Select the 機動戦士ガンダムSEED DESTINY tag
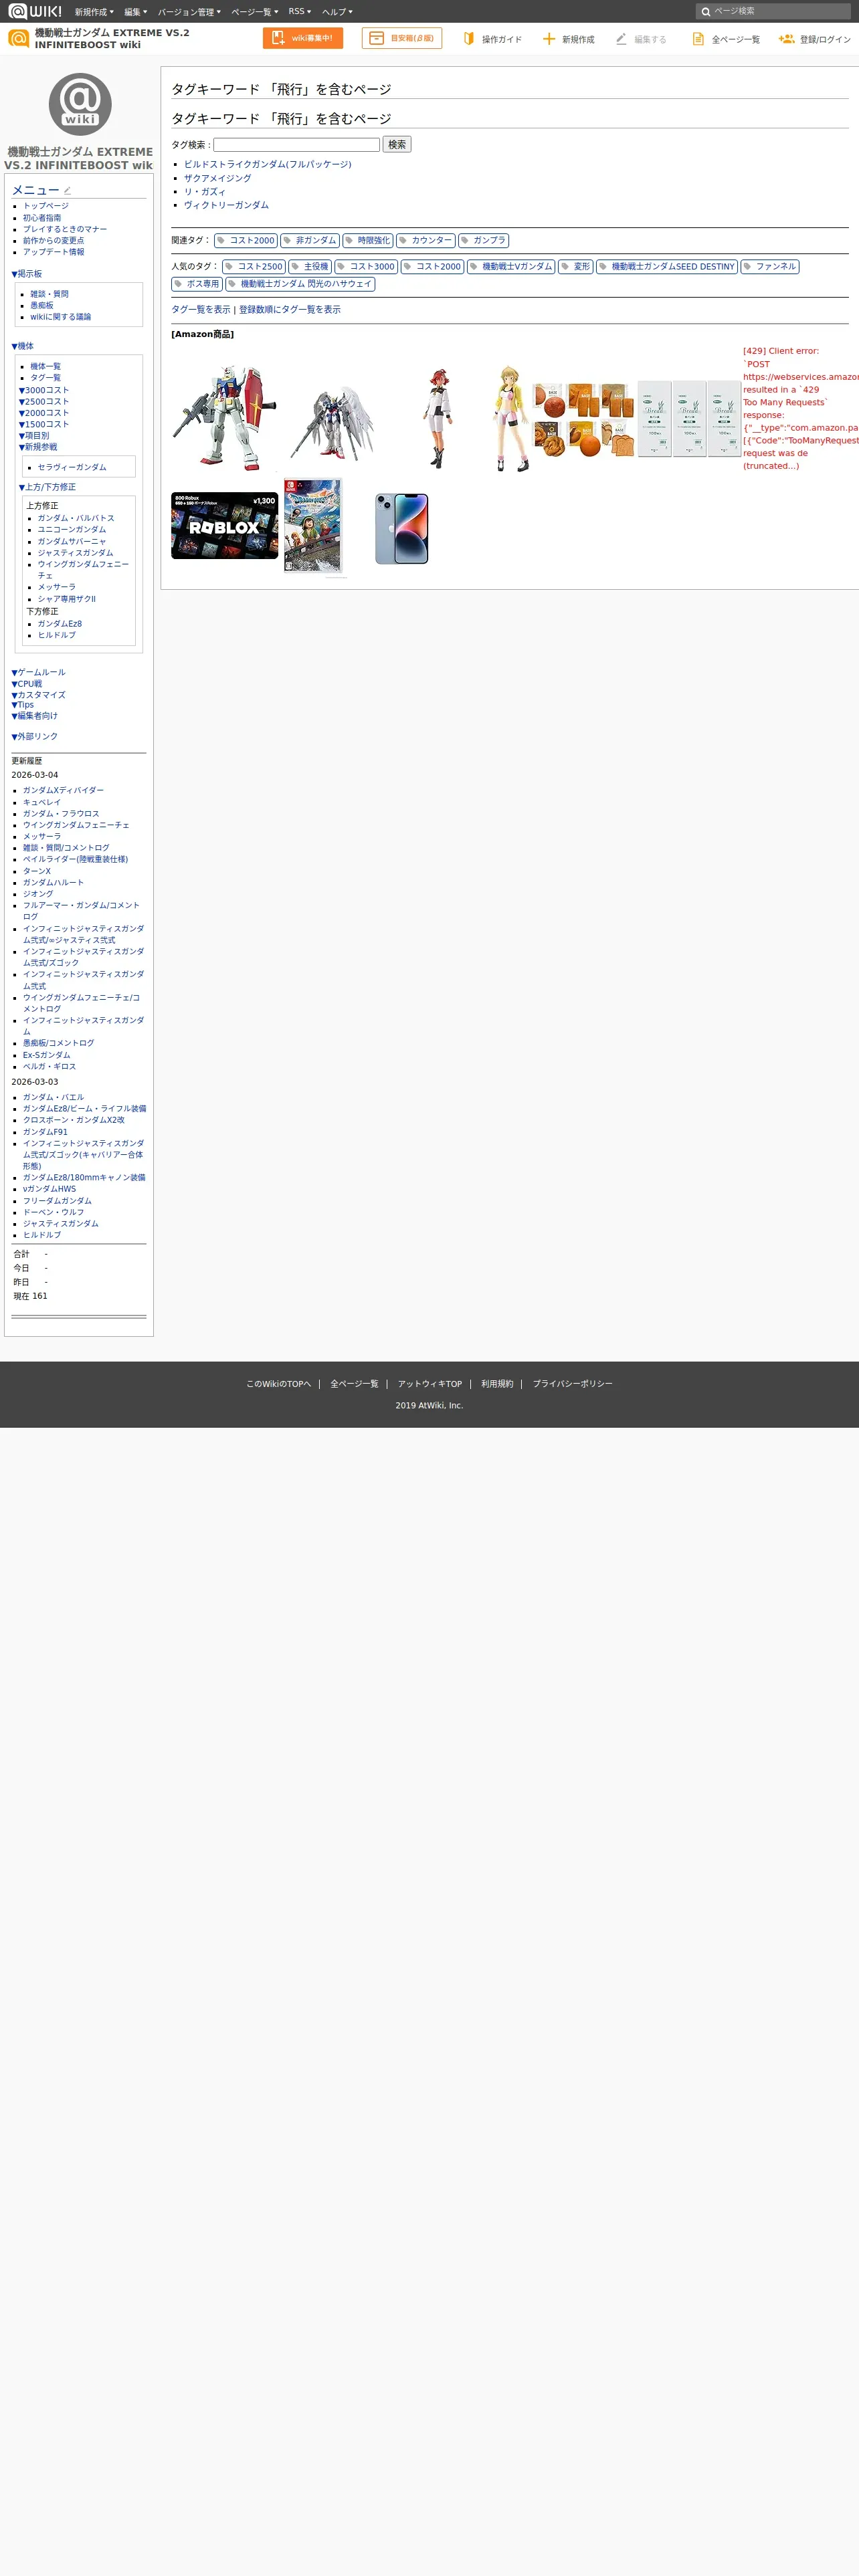Viewport: 859px width, 2576px height. (x=667, y=266)
